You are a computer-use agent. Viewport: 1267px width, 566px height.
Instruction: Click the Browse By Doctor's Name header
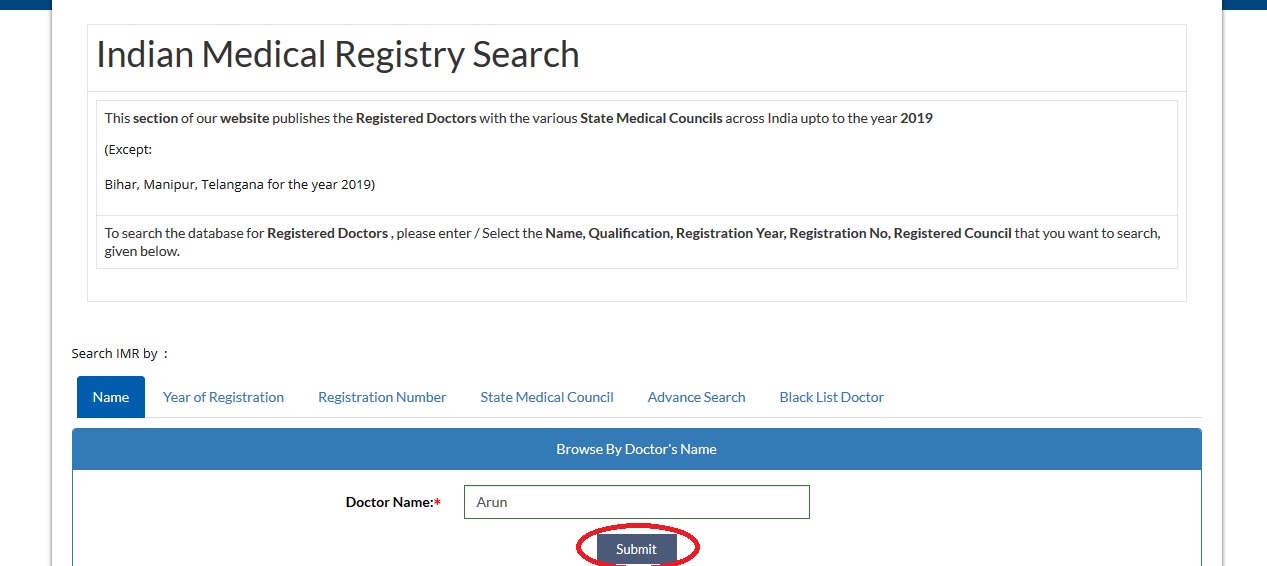coord(636,449)
